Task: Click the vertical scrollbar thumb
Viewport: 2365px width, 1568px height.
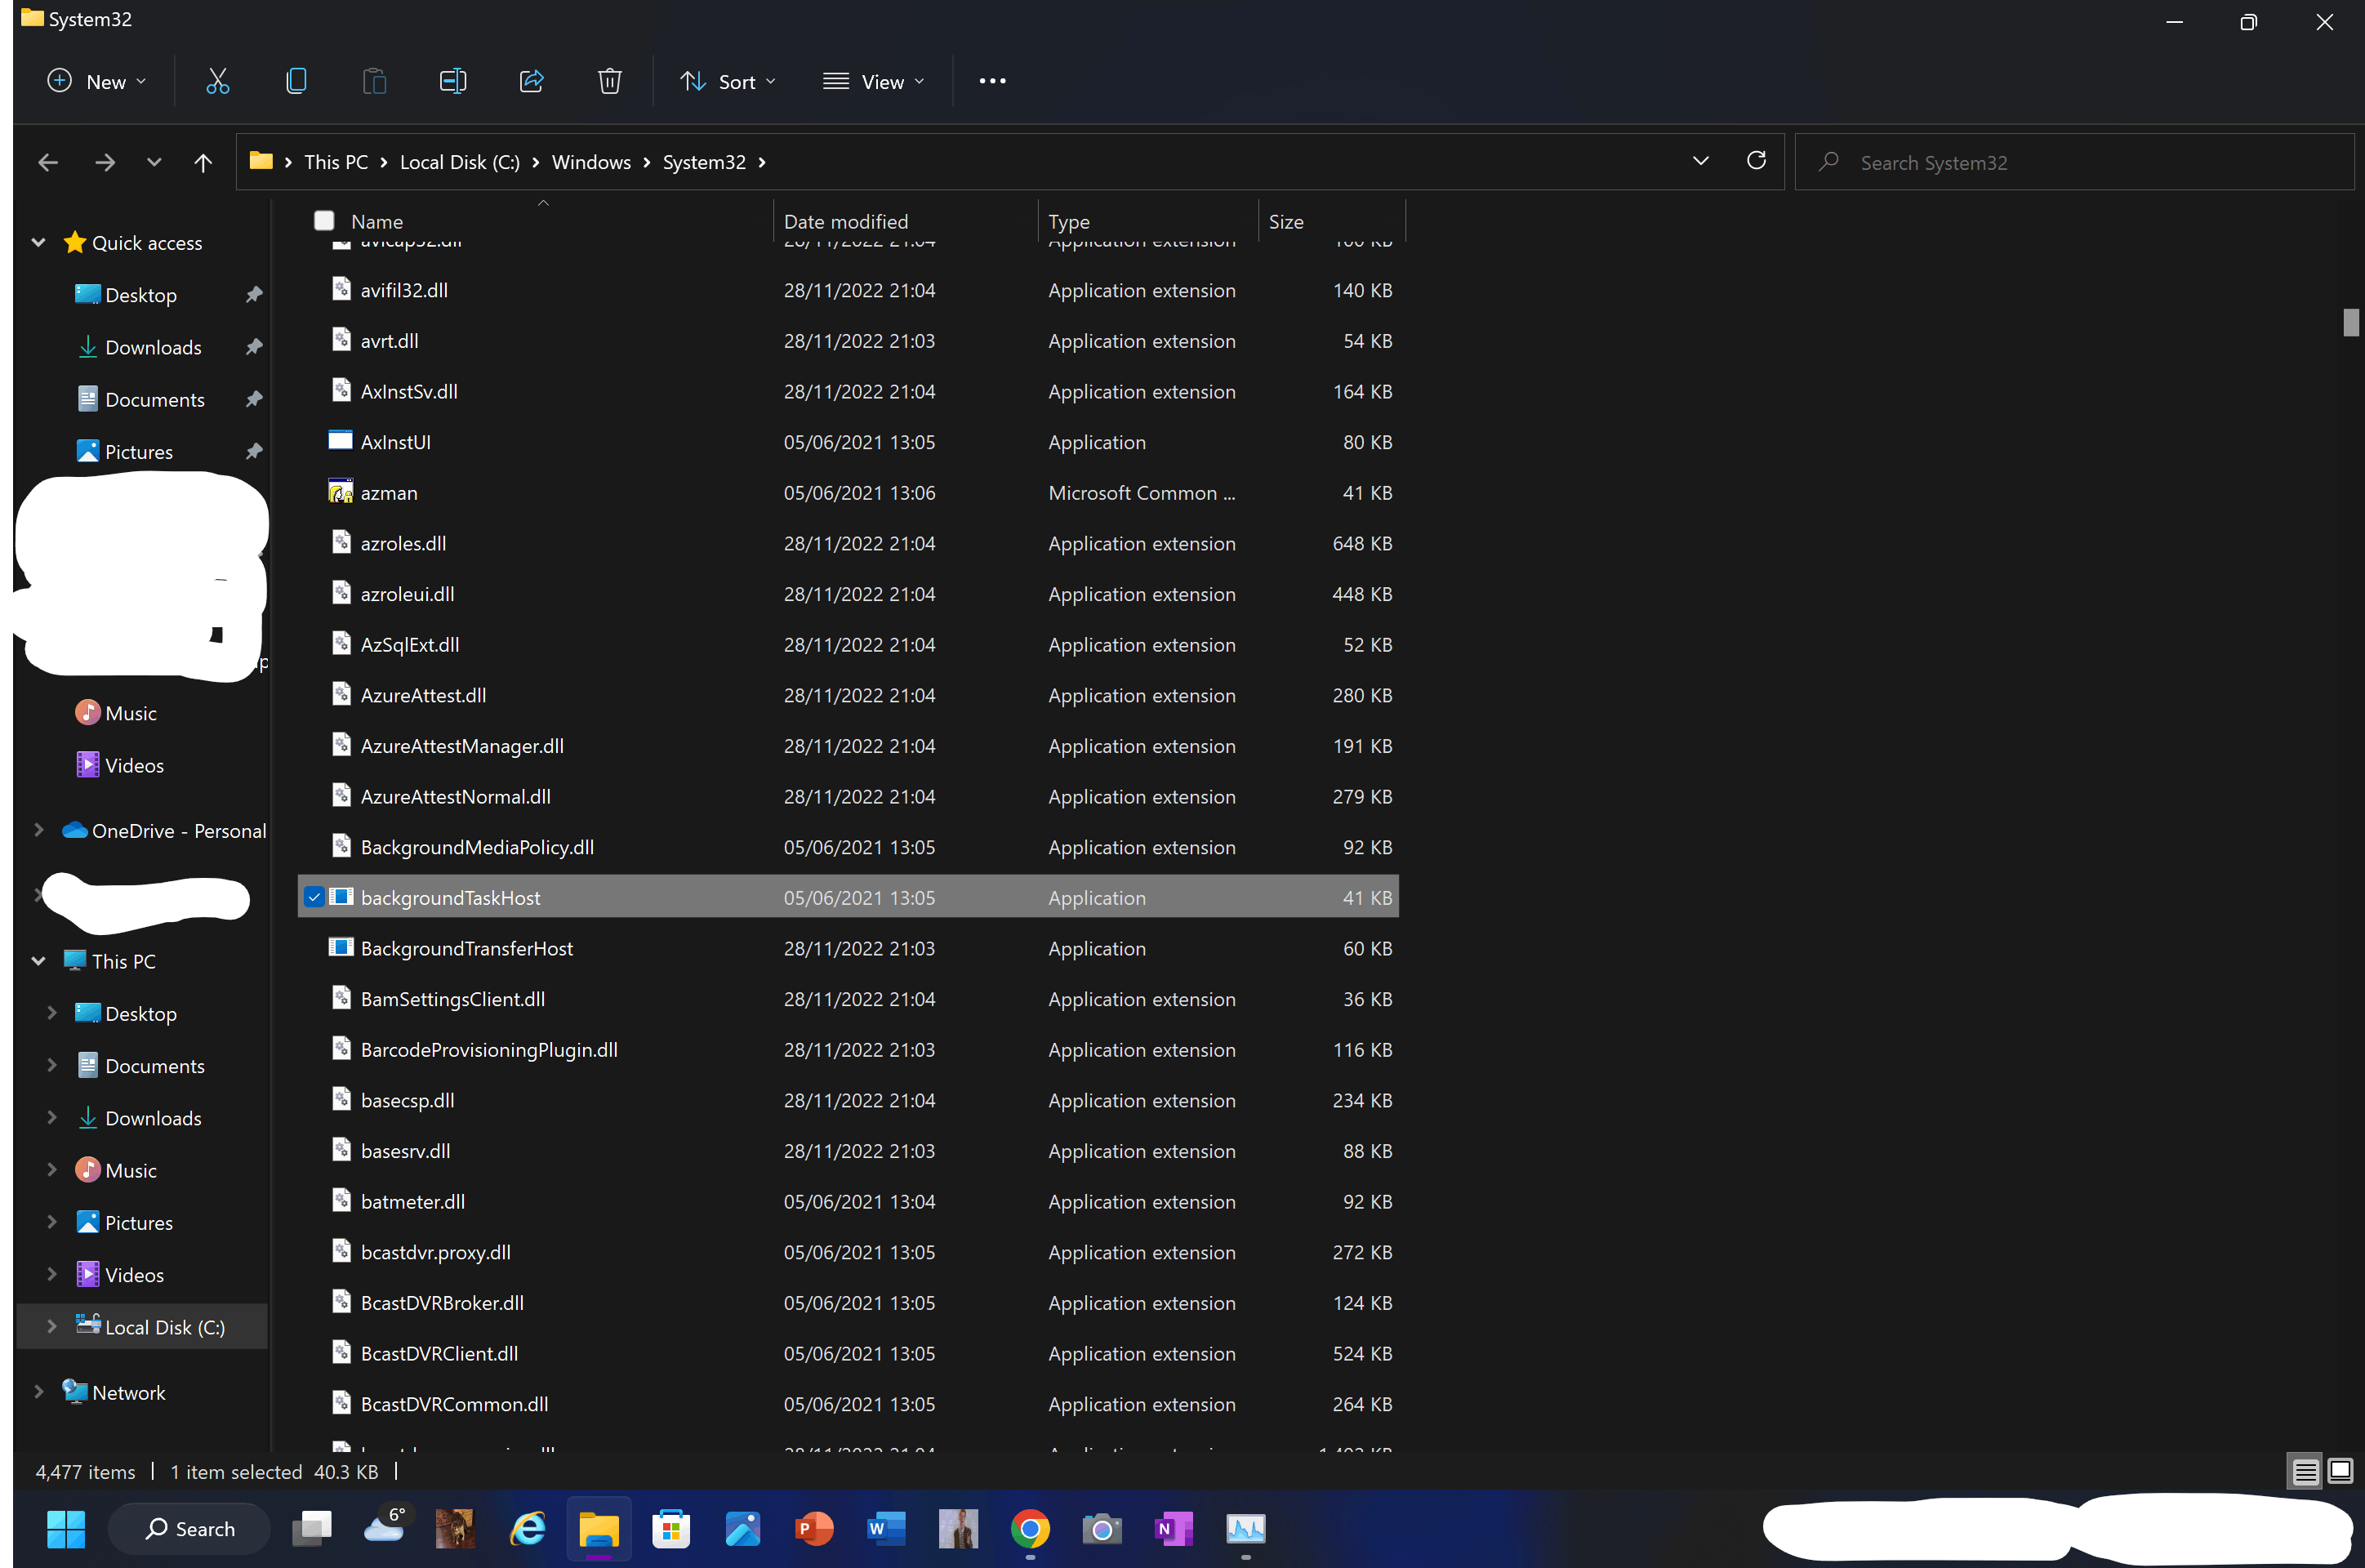Action: coord(2350,322)
